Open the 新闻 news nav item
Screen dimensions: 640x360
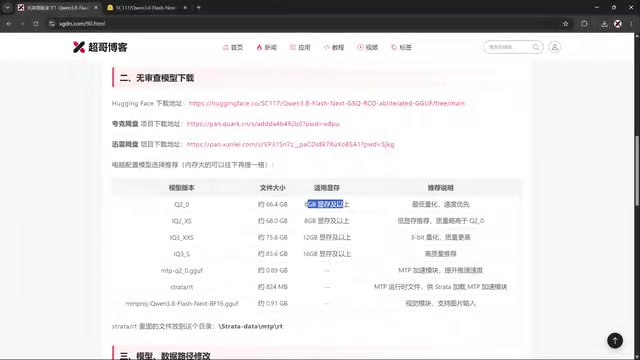point(267,47)
